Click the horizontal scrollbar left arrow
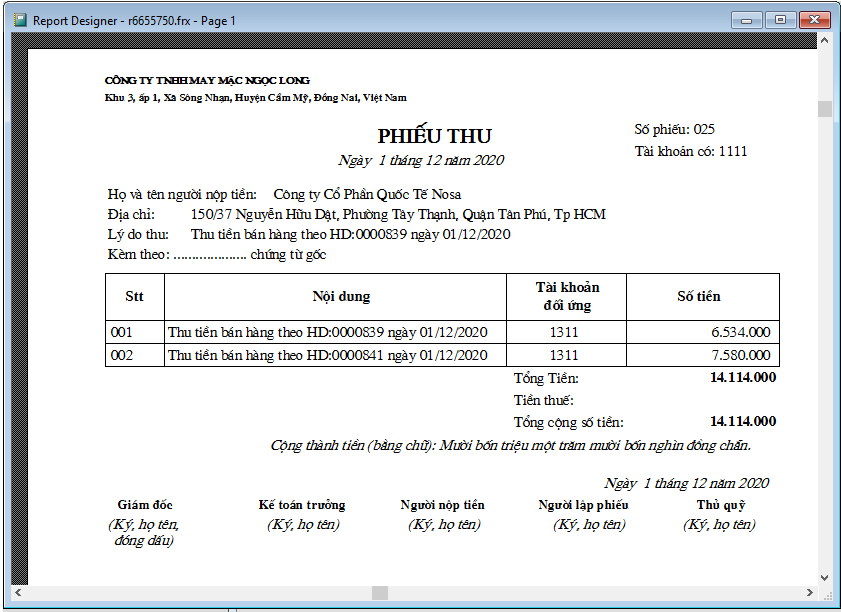This screenshot has height=612, width=841. click(x=18, y=592)
